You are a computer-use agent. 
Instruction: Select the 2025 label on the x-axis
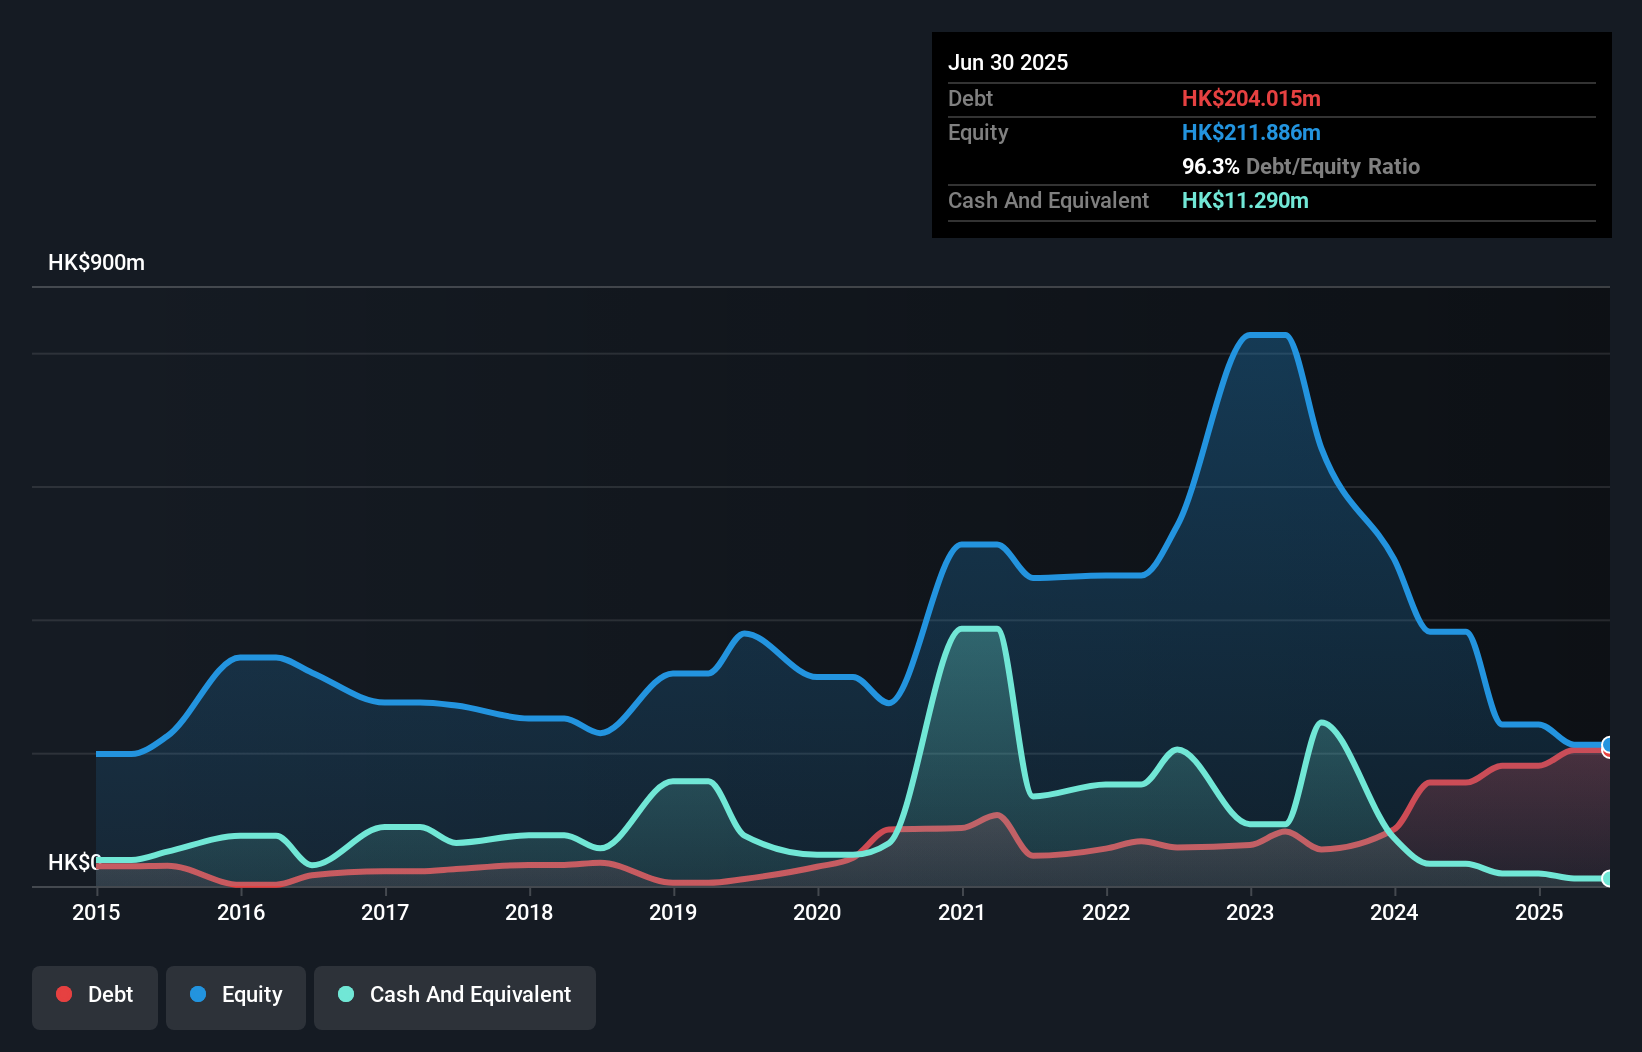tap(1540, 913)
